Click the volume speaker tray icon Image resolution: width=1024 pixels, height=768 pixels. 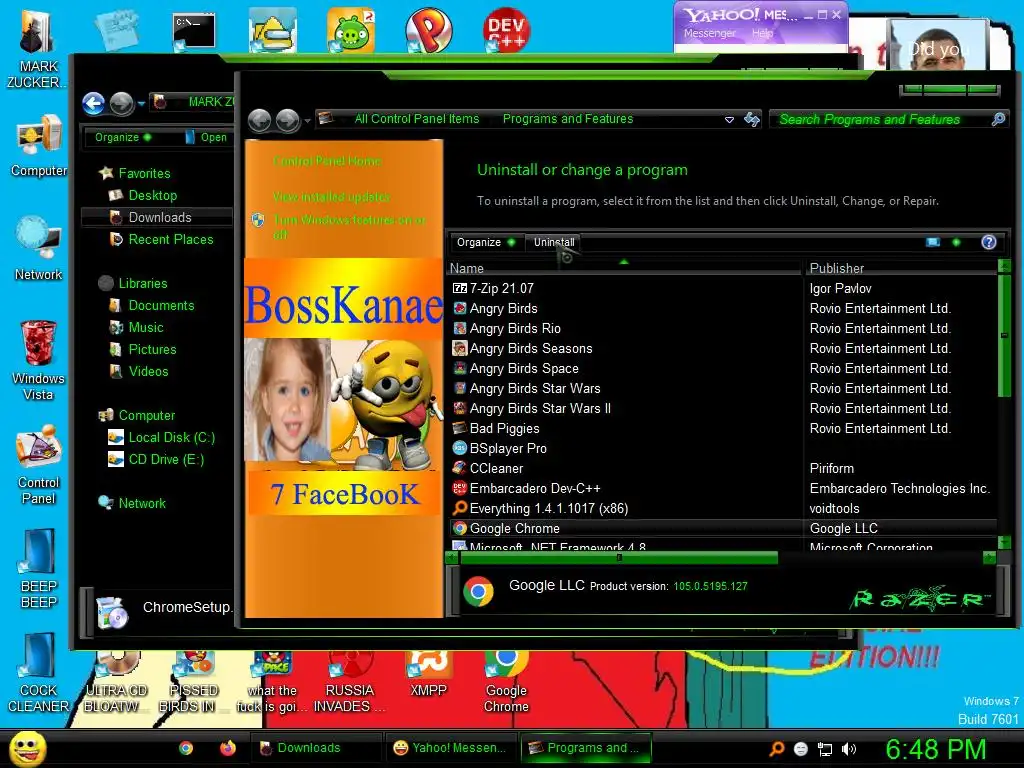(x=849, y=749)
